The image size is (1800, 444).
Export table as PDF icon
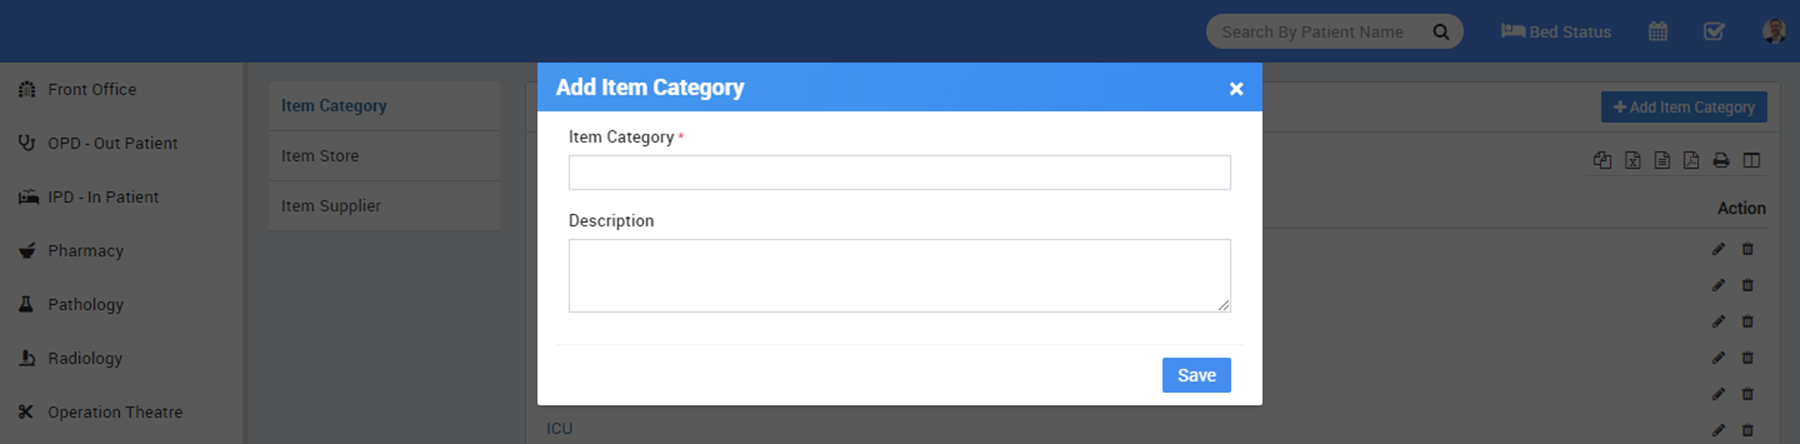click(x=1691, y=160)
